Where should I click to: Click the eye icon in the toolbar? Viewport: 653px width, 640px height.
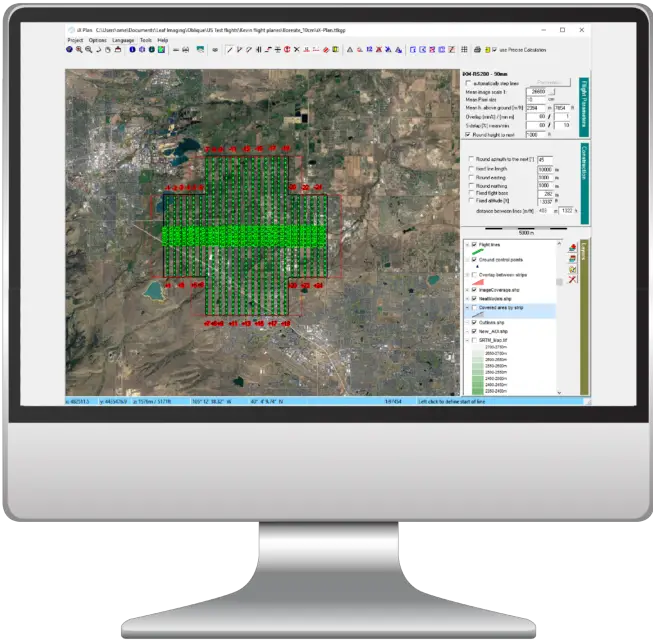click(x=215, y=50)
